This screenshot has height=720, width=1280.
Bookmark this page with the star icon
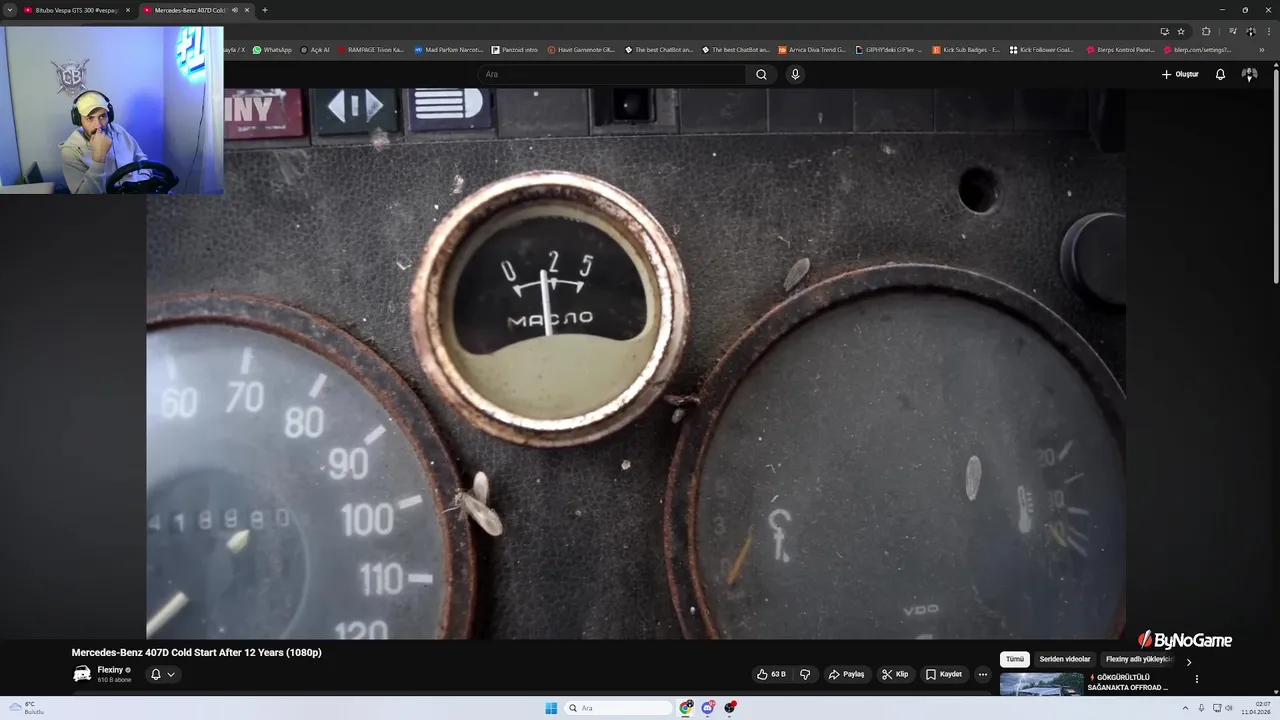click(1181, 31)
